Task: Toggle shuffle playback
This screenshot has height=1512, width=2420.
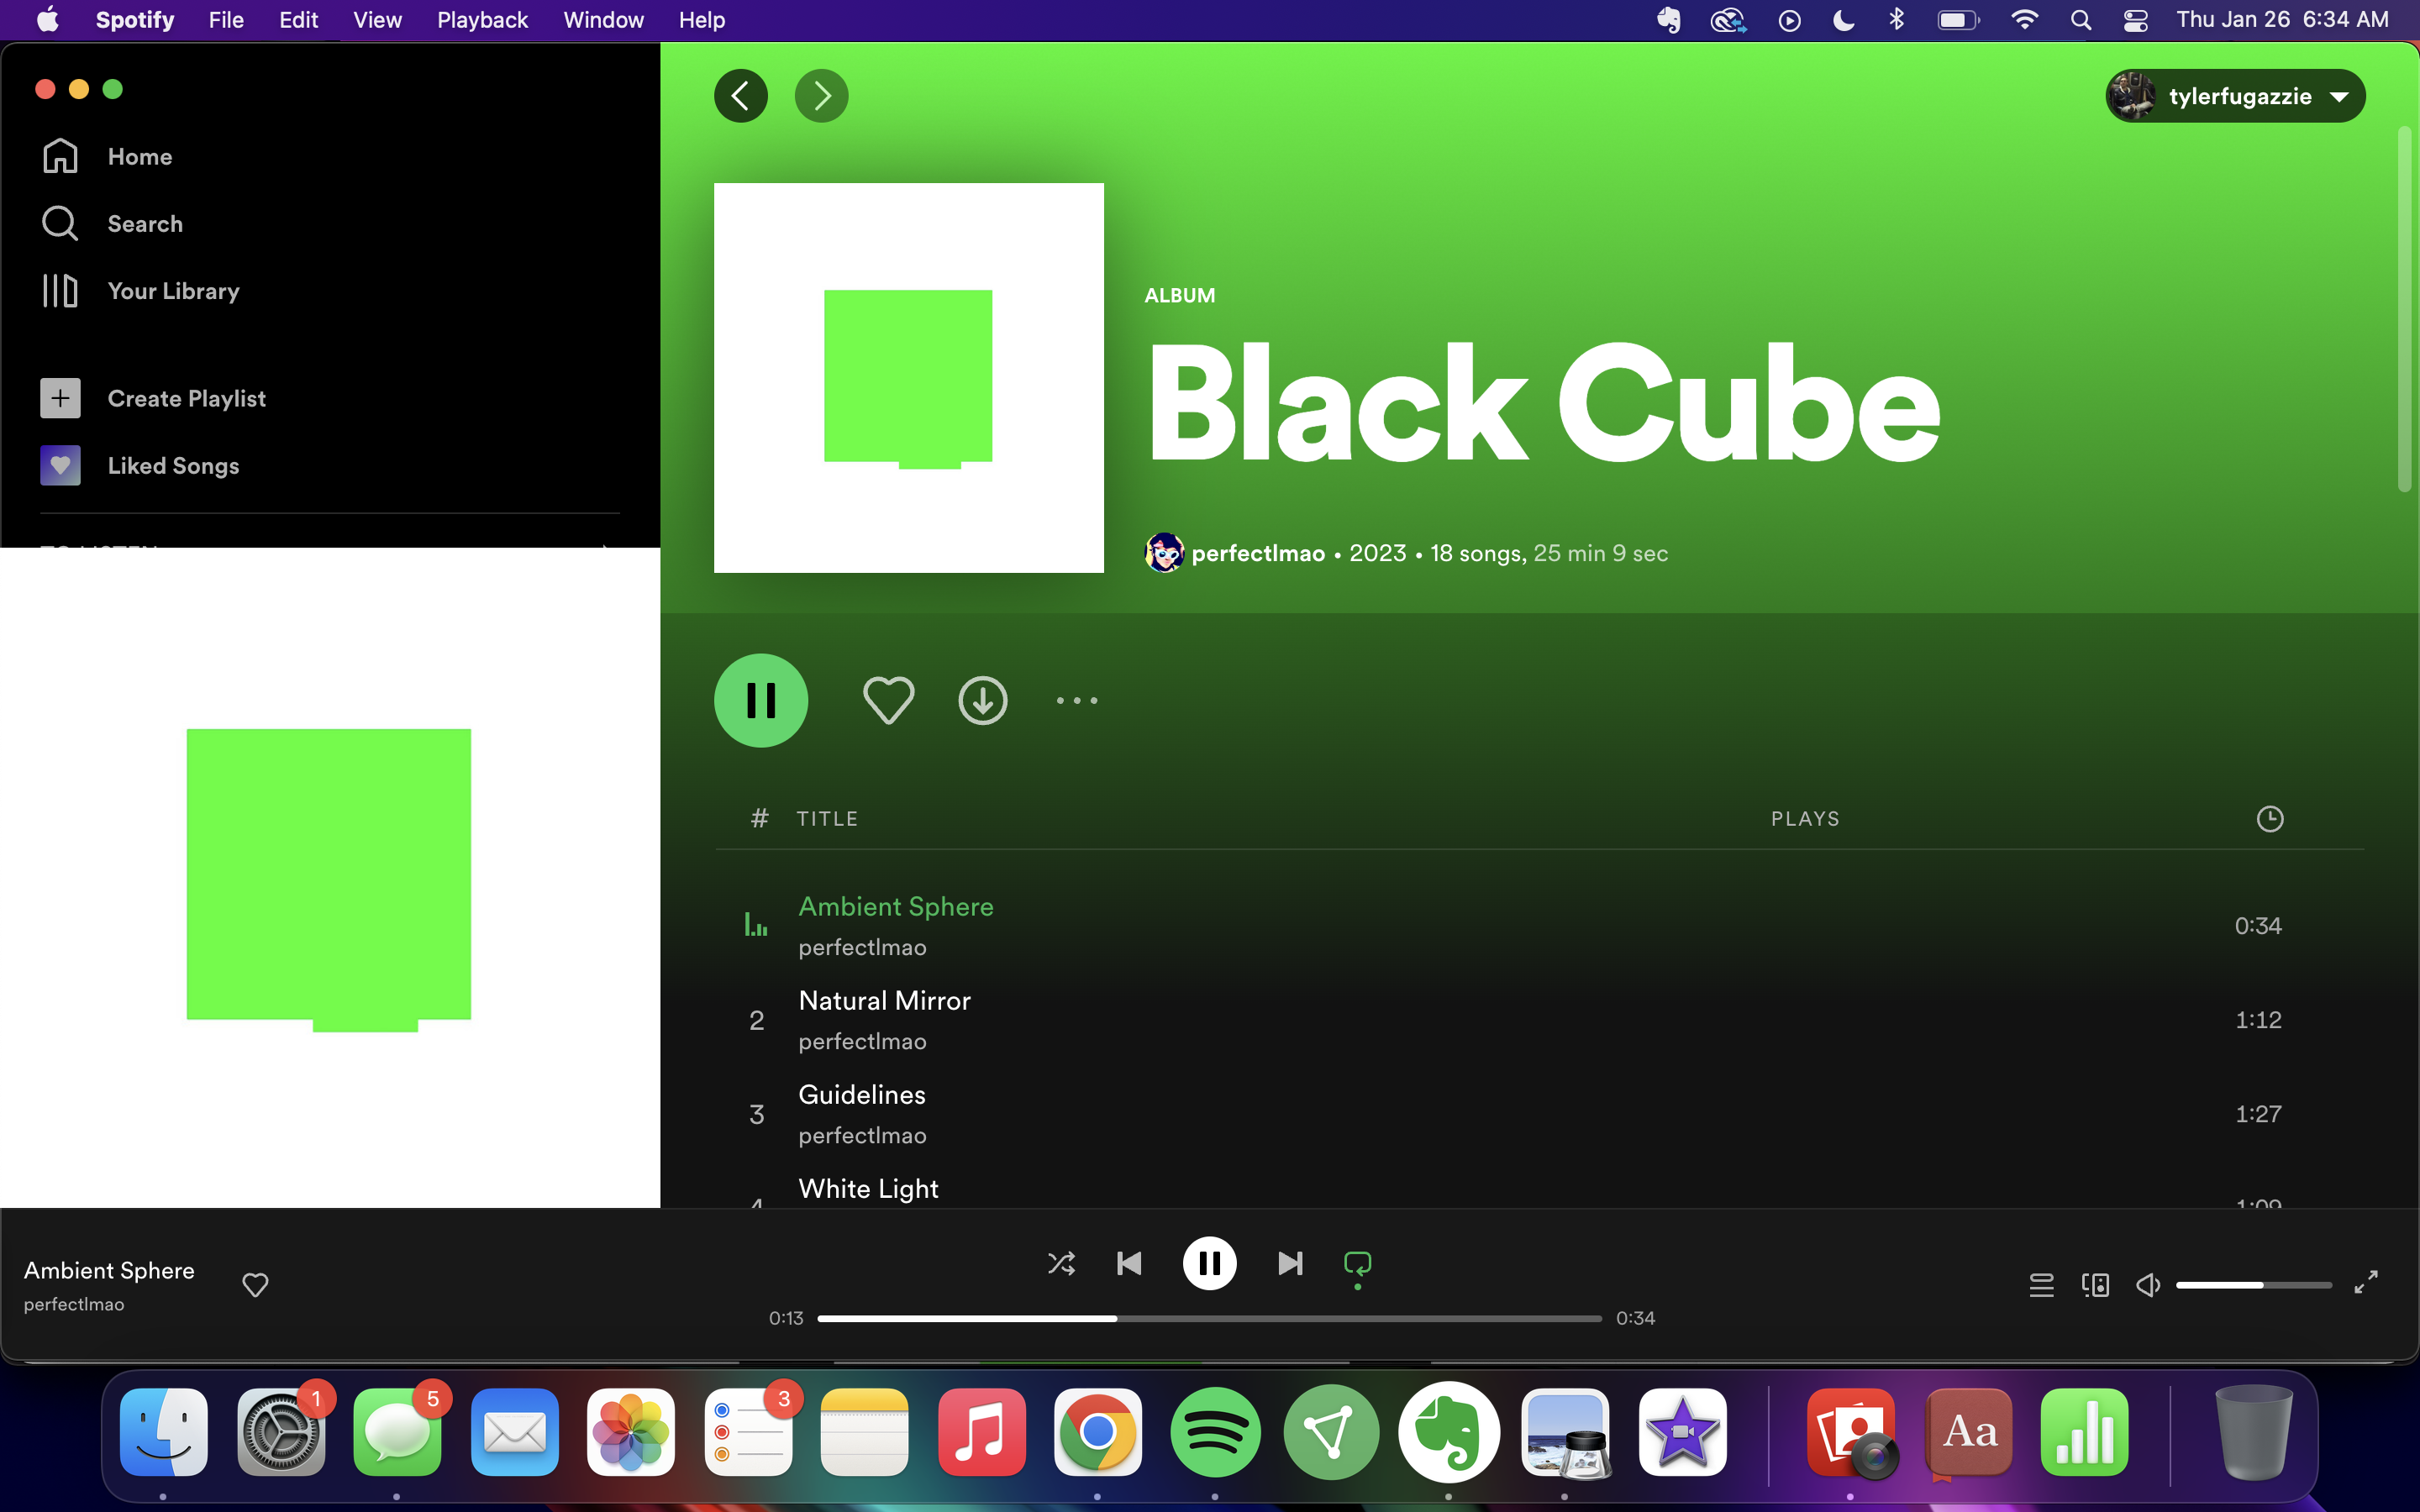Action: click(x=1061, y=1264)
